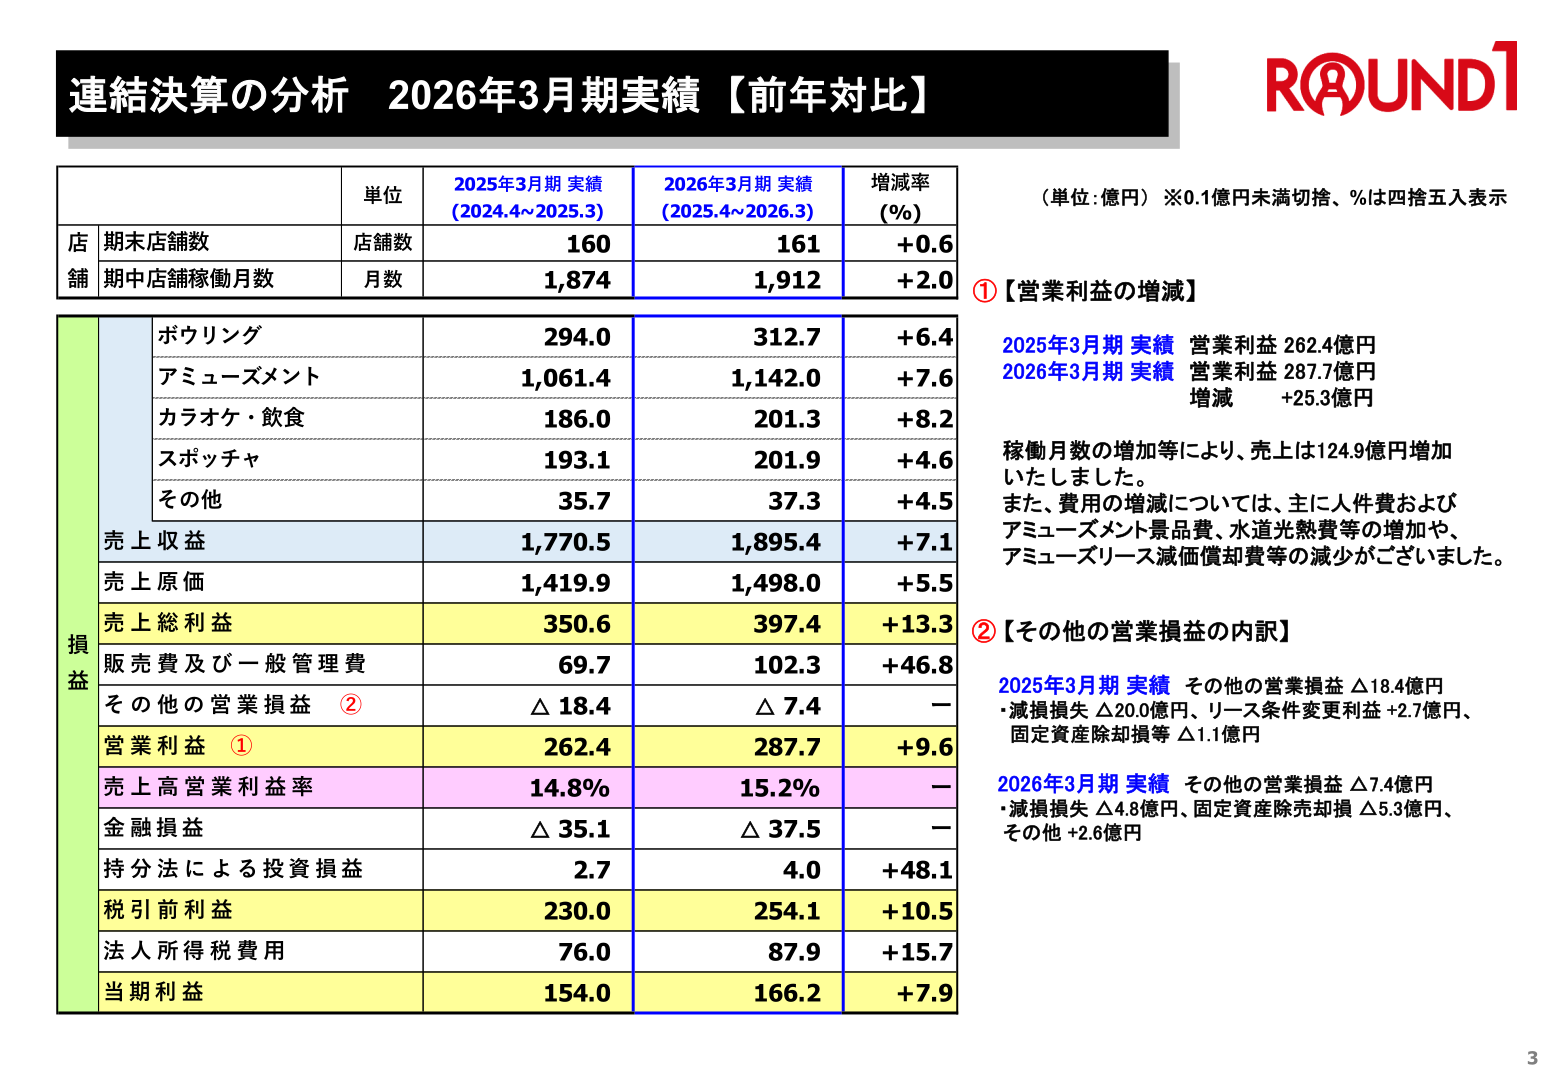
Task: Click the その他の営業損益 row label
Action: tap(208, 705)
